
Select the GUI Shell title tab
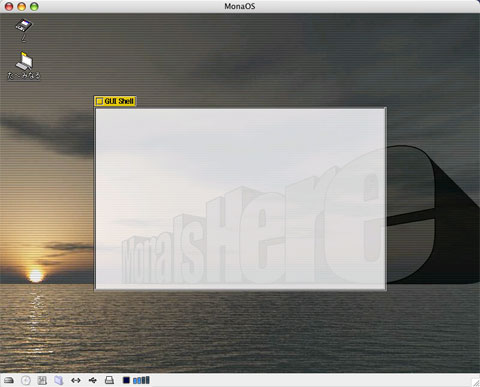point(115,101)
